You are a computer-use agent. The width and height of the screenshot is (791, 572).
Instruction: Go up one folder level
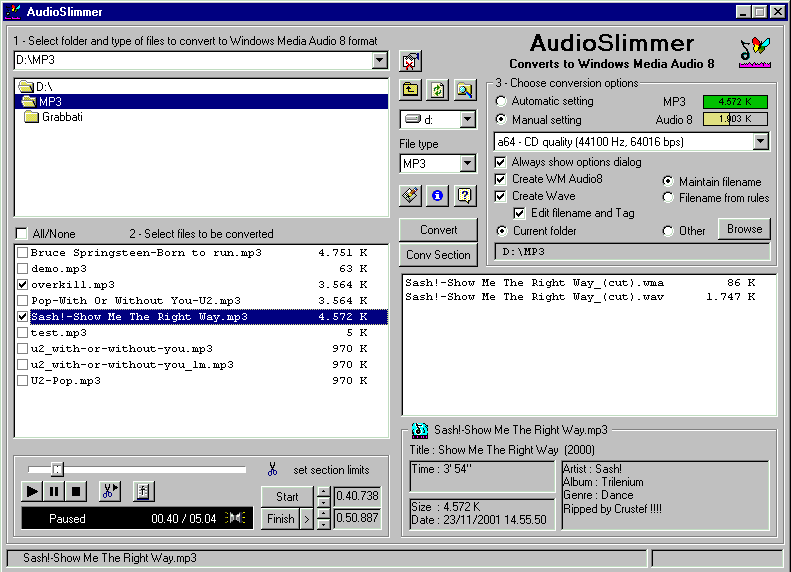pos(411,90)
